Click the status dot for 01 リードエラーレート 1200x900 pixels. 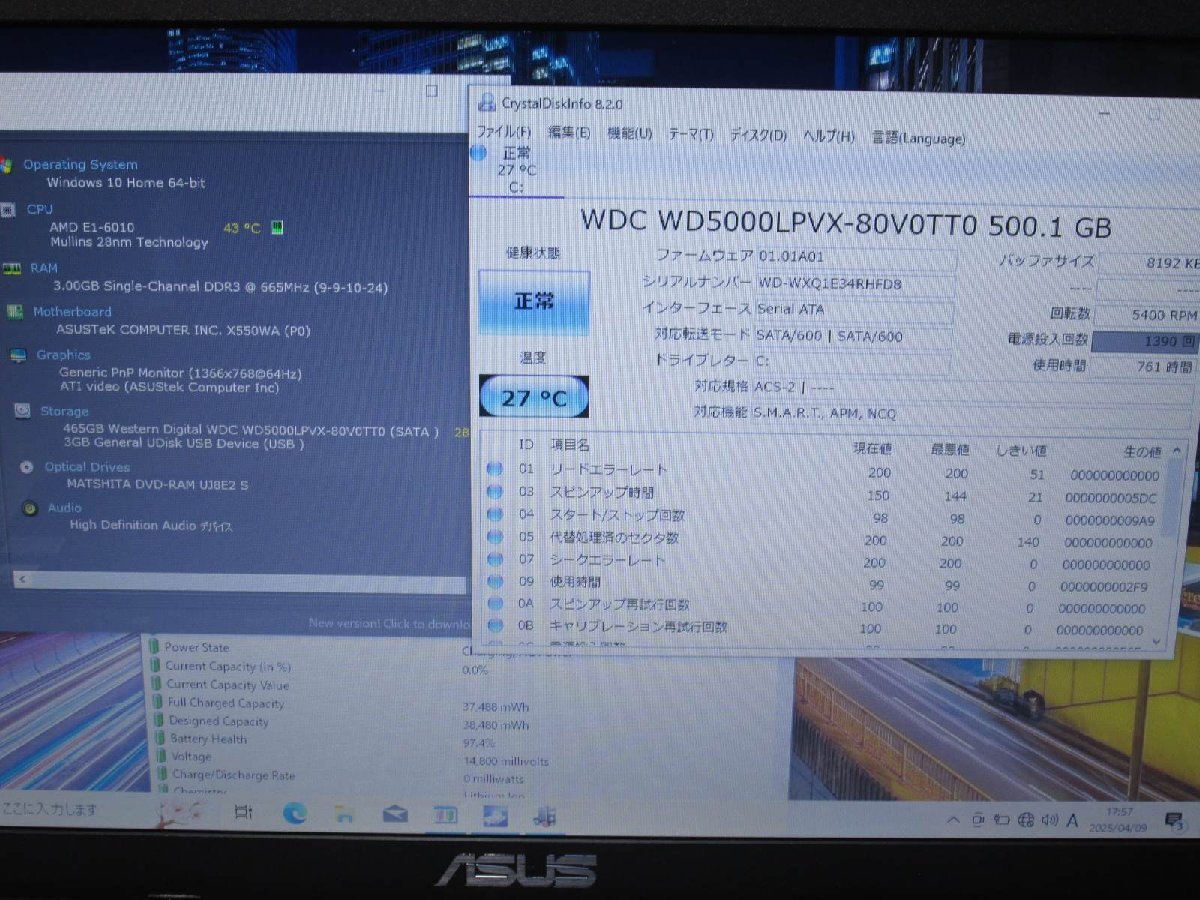(494, 469)
